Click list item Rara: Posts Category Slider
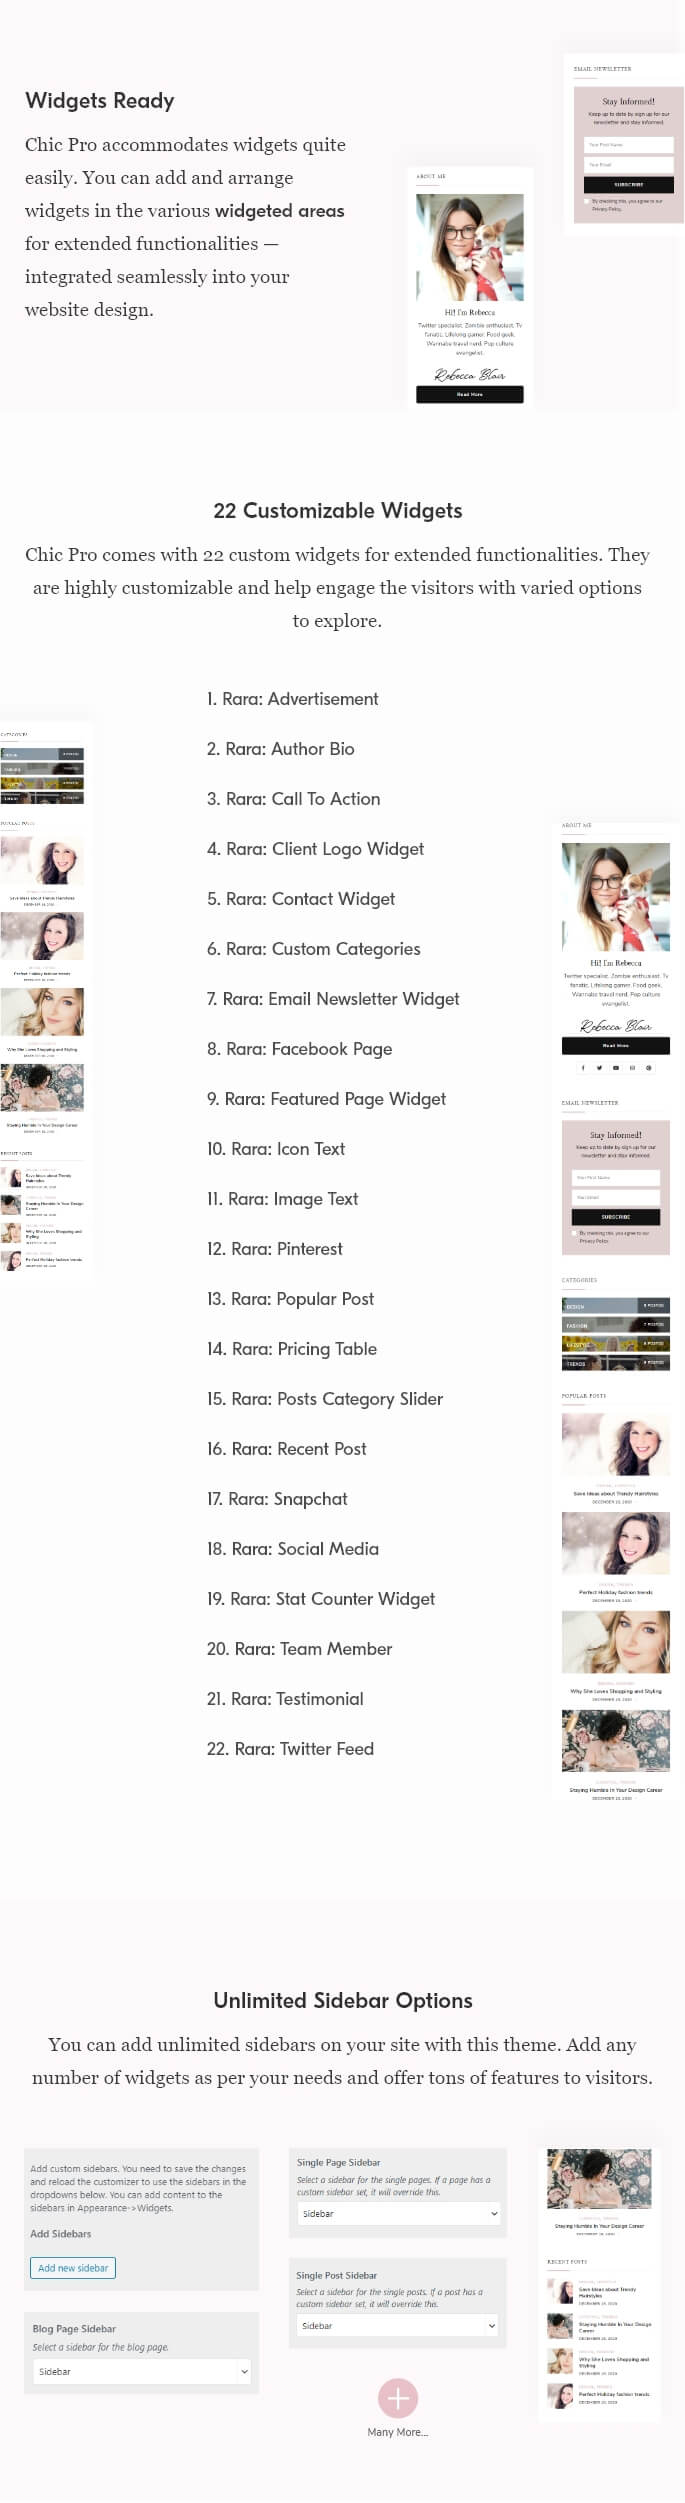 pos(324,1399)
